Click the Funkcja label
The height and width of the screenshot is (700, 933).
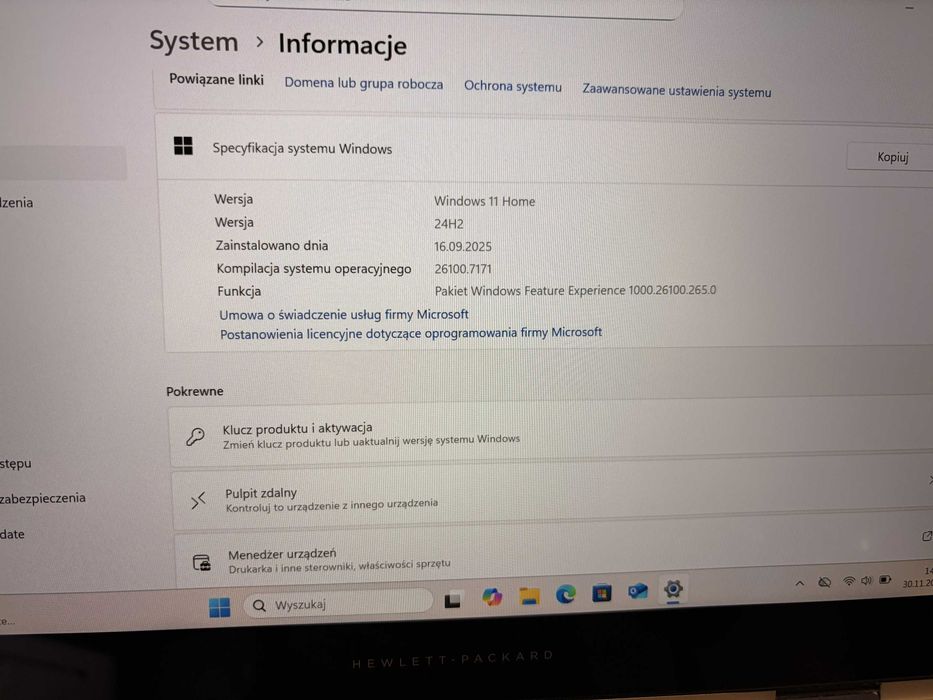[x=239, y=291]
